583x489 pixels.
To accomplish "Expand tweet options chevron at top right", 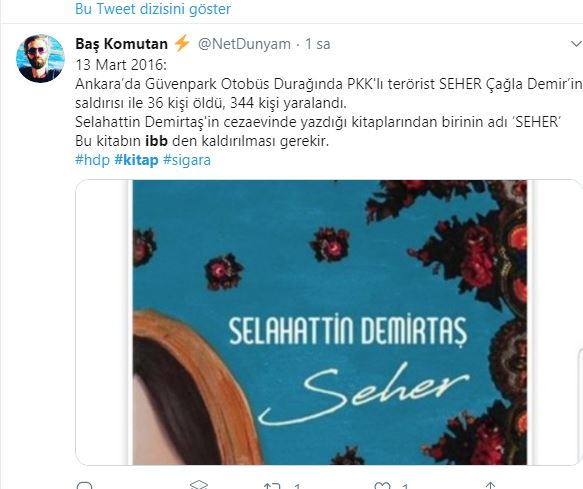I will click(x=576, y=44).
